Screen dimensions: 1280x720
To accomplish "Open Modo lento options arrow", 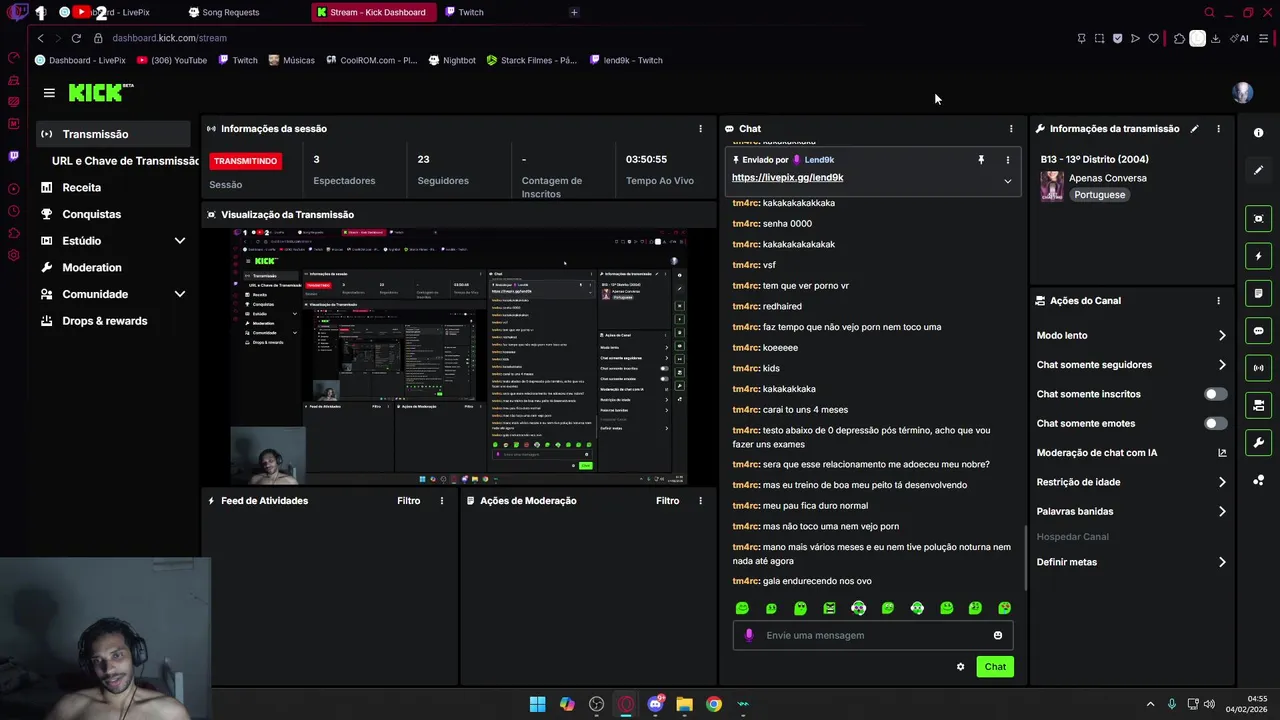I will click(1221, 336).
